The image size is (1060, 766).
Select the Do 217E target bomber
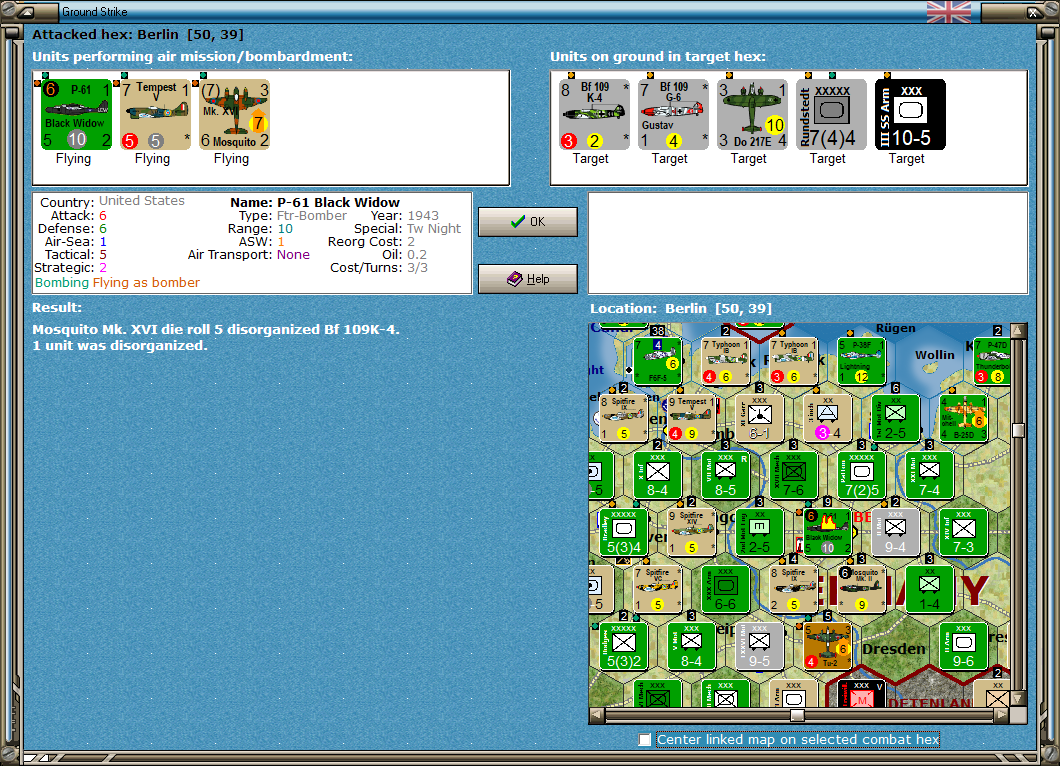coord(752,114)
